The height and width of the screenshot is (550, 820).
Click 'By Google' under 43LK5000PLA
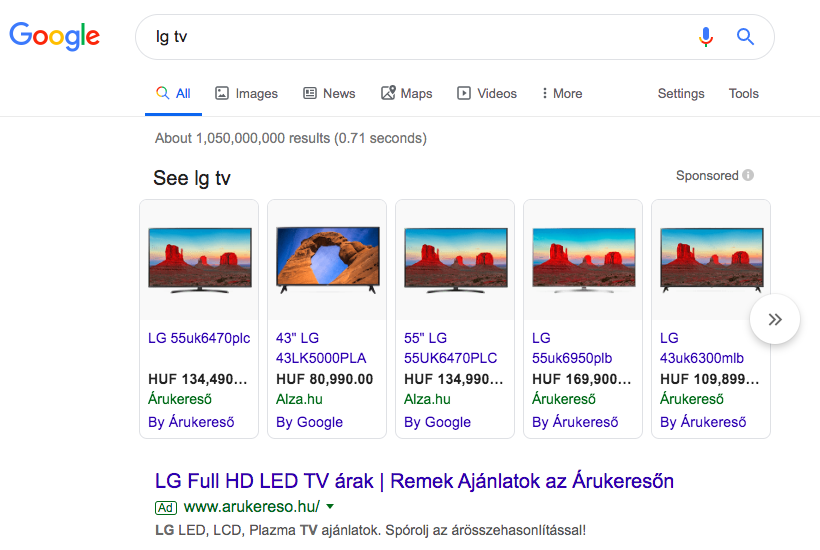tap(310, 422)
